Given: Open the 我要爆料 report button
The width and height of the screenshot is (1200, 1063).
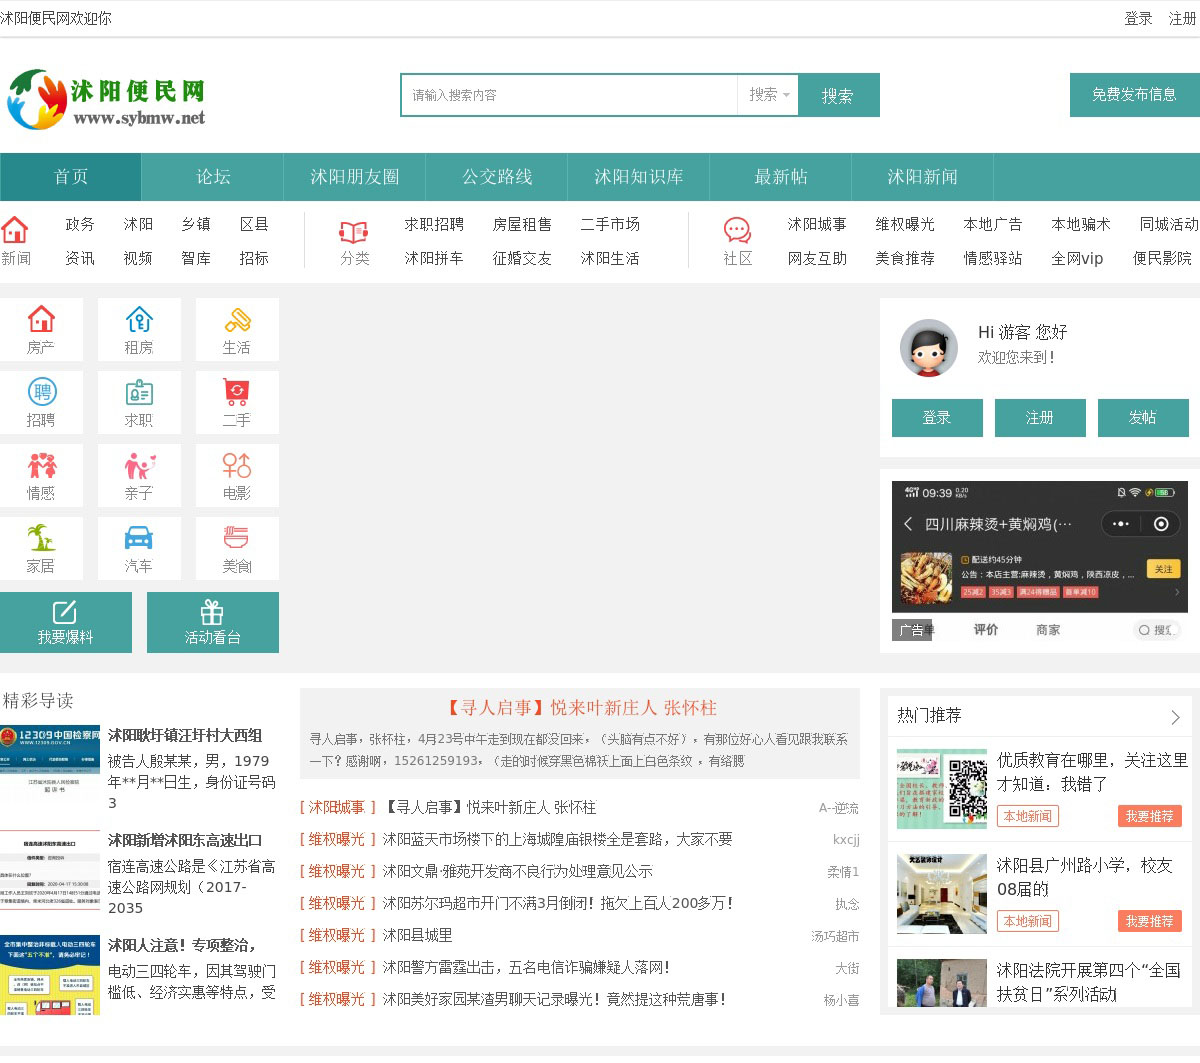Looking at the screenshot, I should click(66, 622).
